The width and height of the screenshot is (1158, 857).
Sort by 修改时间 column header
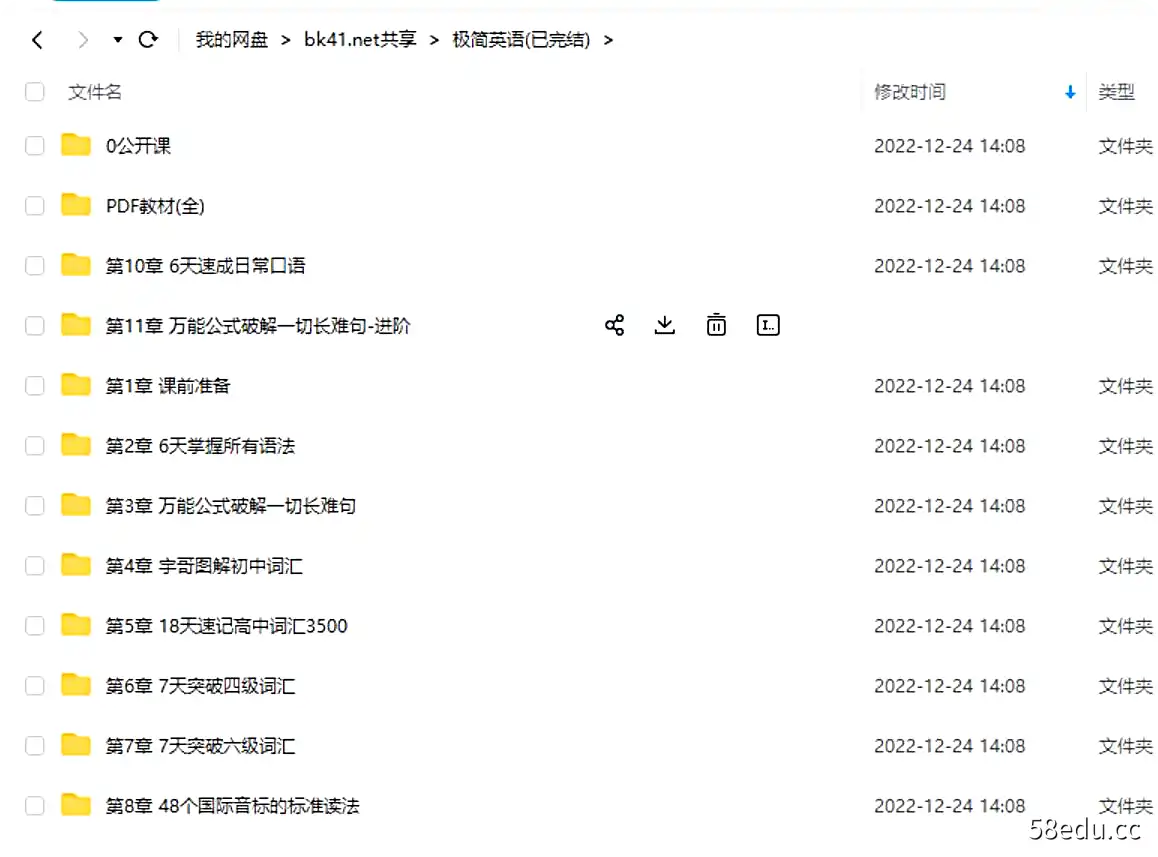[x=910, y=92]
